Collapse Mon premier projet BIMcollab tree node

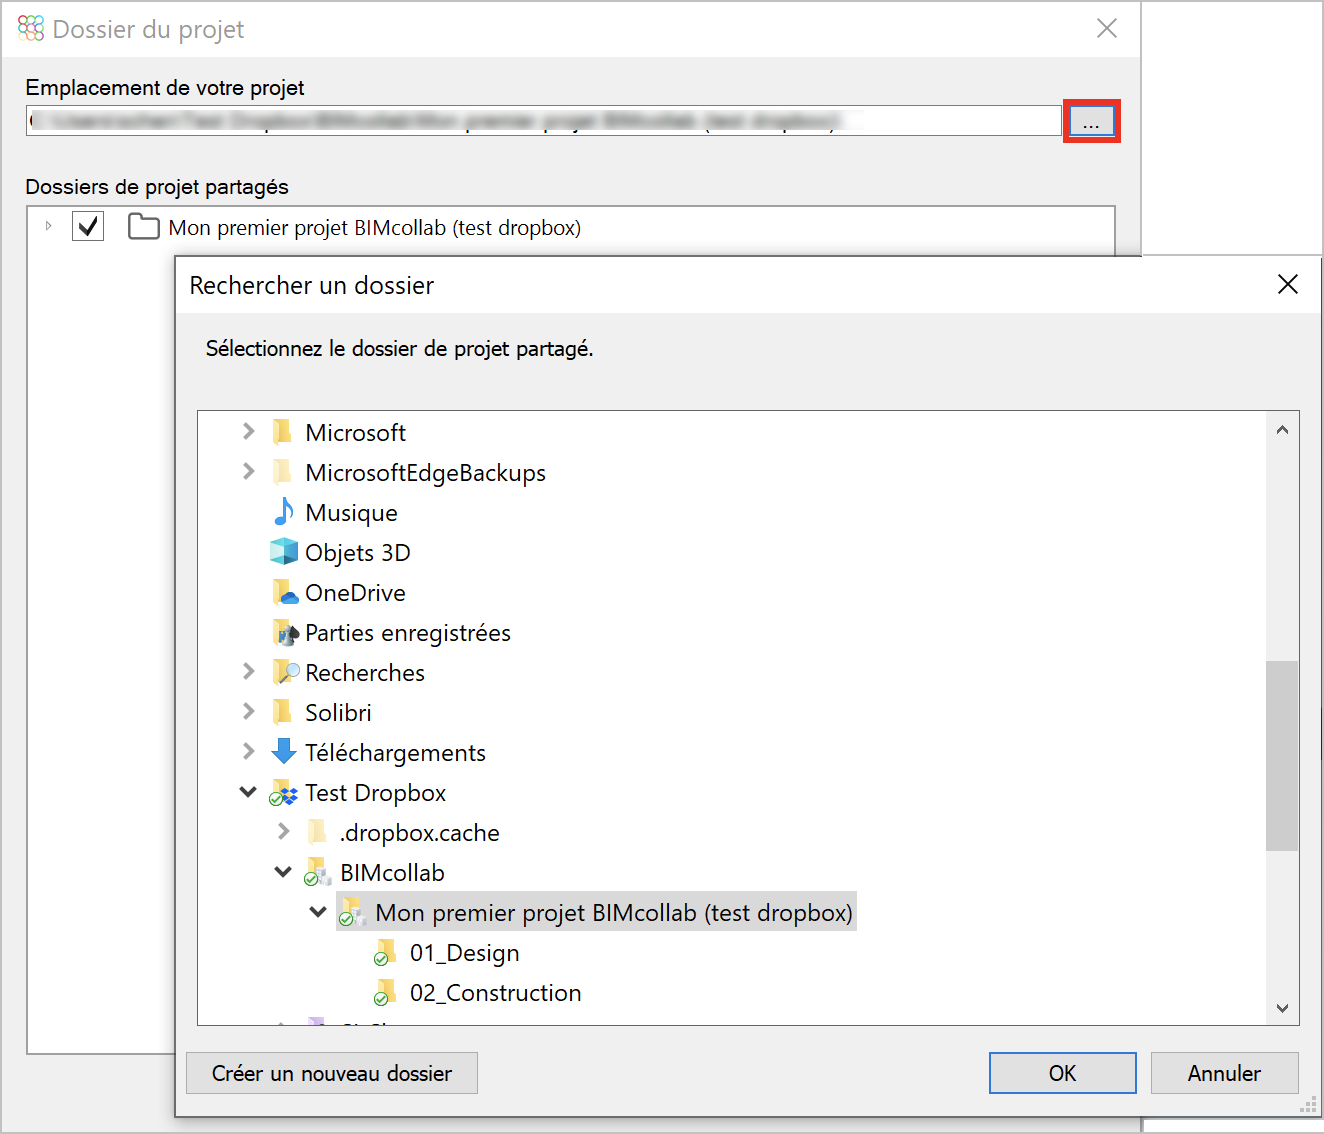[318, 912]
